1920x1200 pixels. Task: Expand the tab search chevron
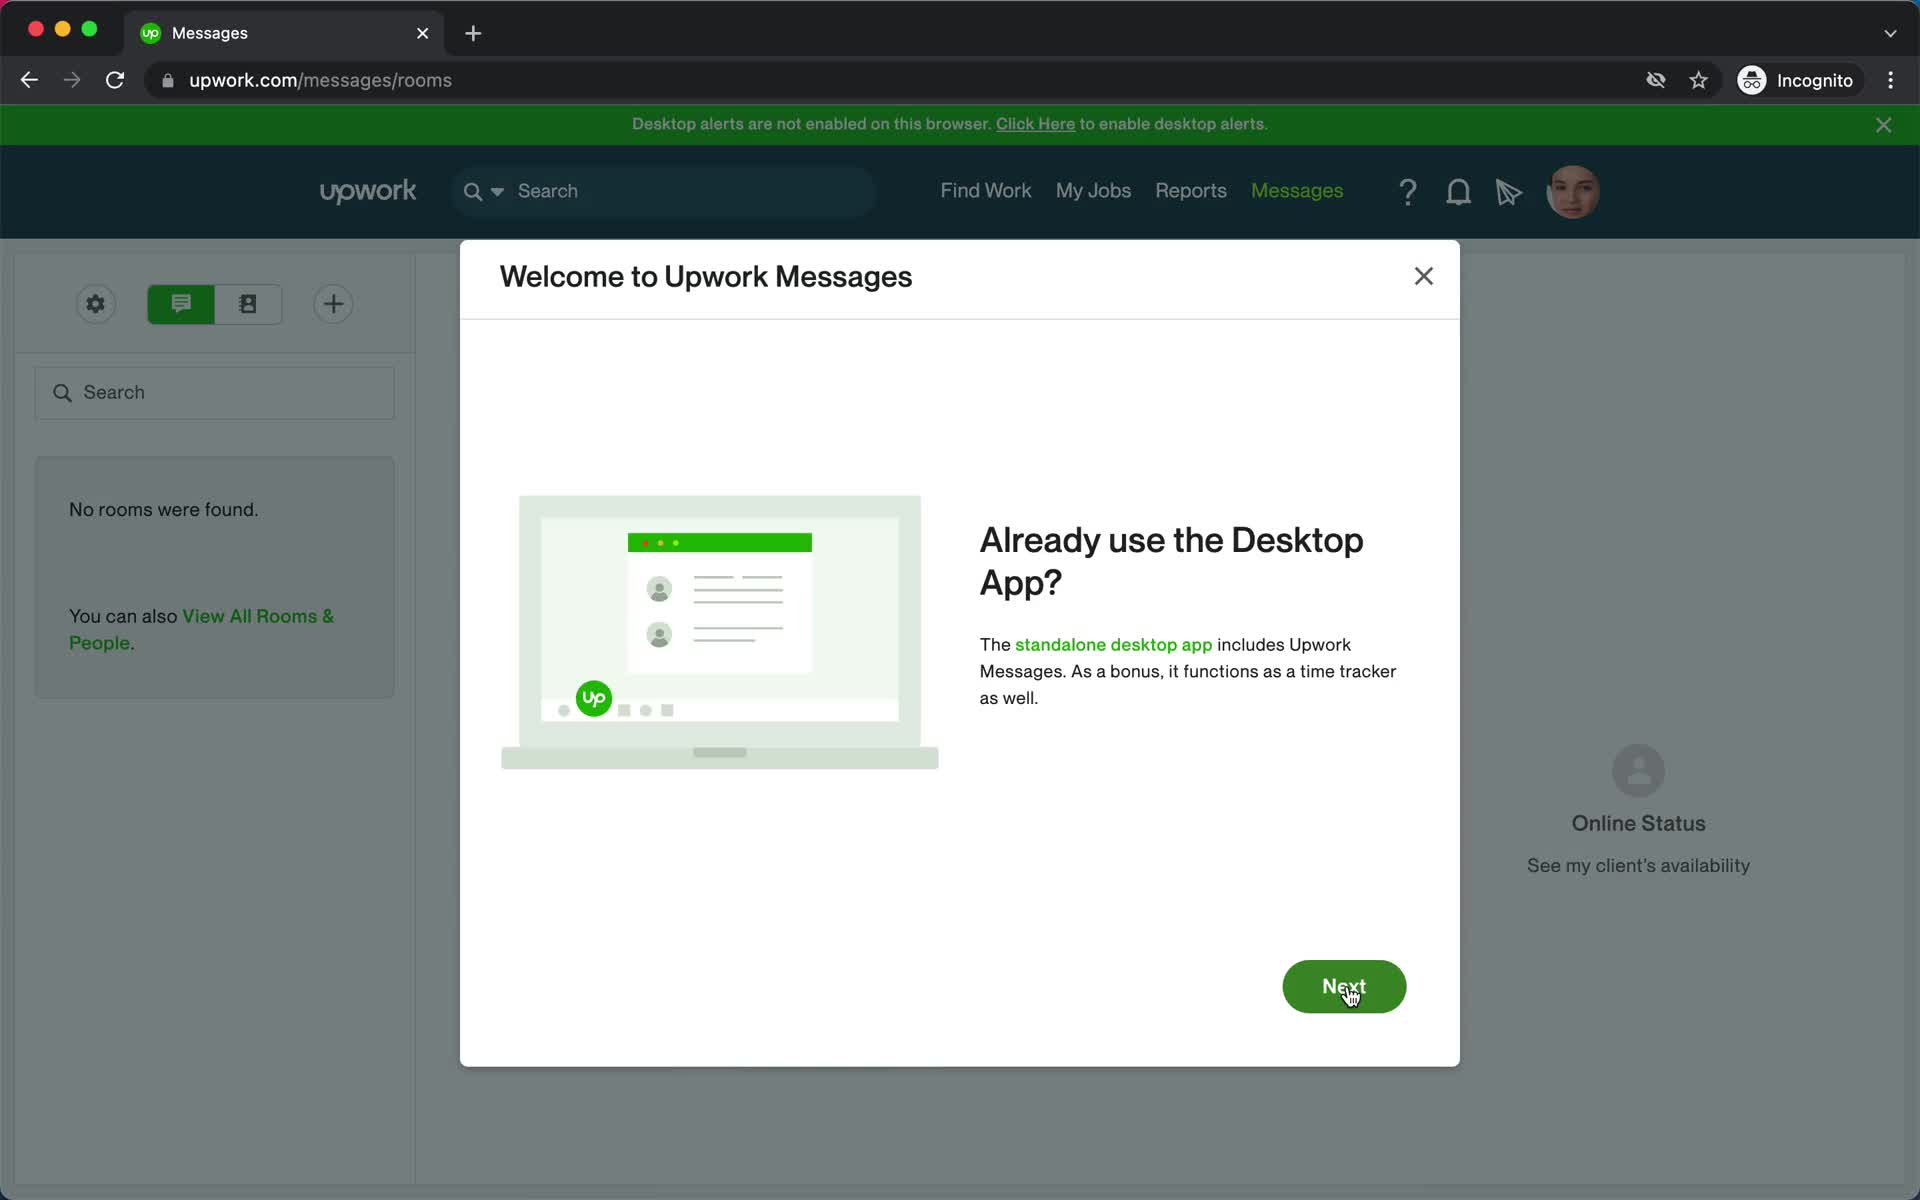(x=1890, y=33)
